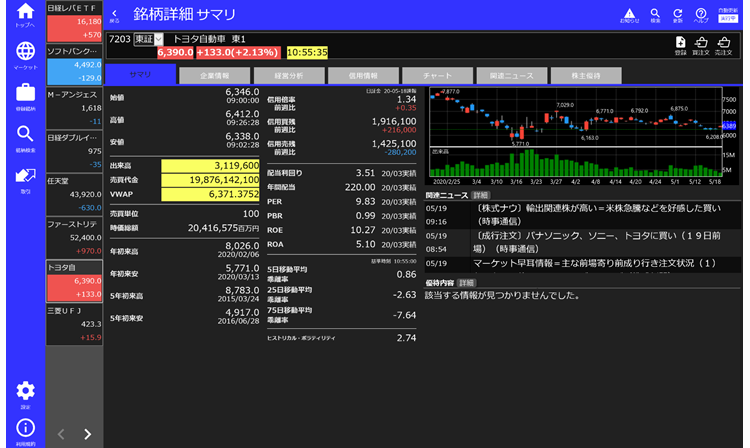This screenshot has height=448, width=750.
Task: Select M-アンジェス watchlist card
Action: [x=74, y=108]
